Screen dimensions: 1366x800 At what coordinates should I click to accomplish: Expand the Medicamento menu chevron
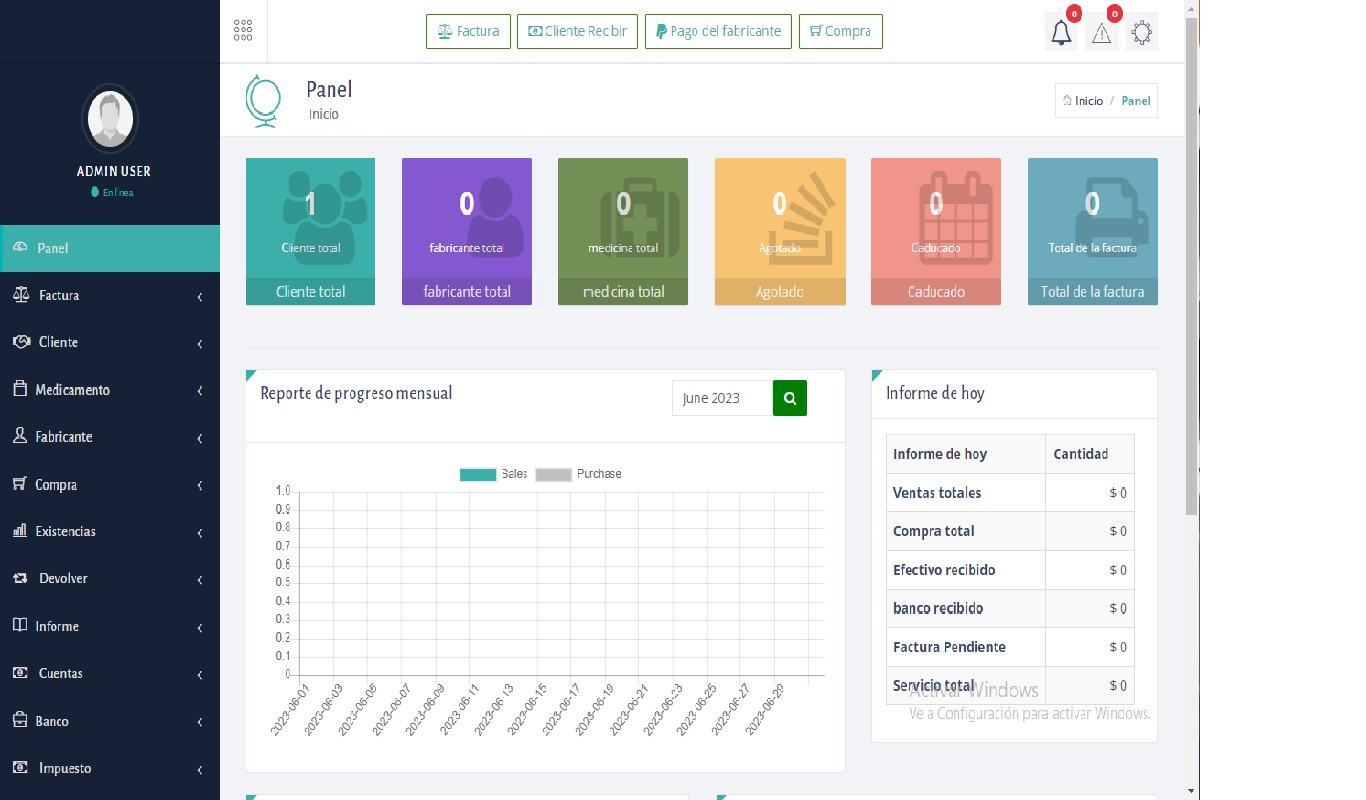tap(200, 391)
